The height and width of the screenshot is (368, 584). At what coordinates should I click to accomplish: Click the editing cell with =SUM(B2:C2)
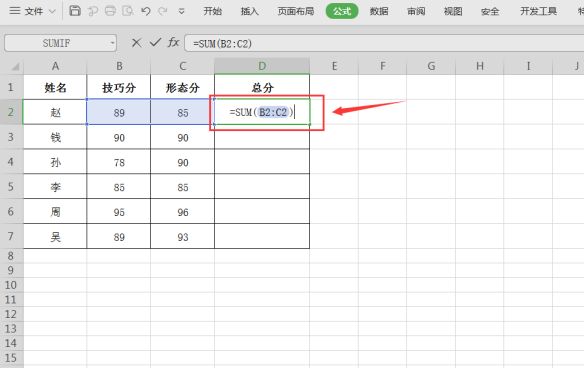[262, 112]
